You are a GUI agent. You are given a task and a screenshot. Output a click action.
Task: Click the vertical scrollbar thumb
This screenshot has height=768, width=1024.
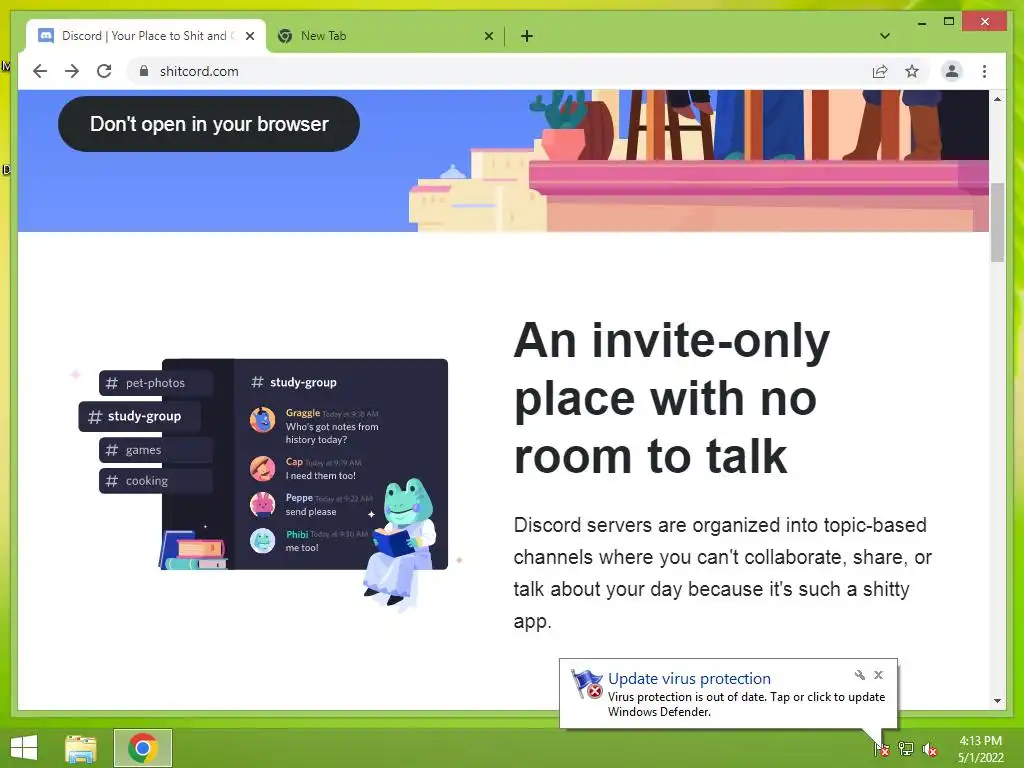tap(997, 223)
